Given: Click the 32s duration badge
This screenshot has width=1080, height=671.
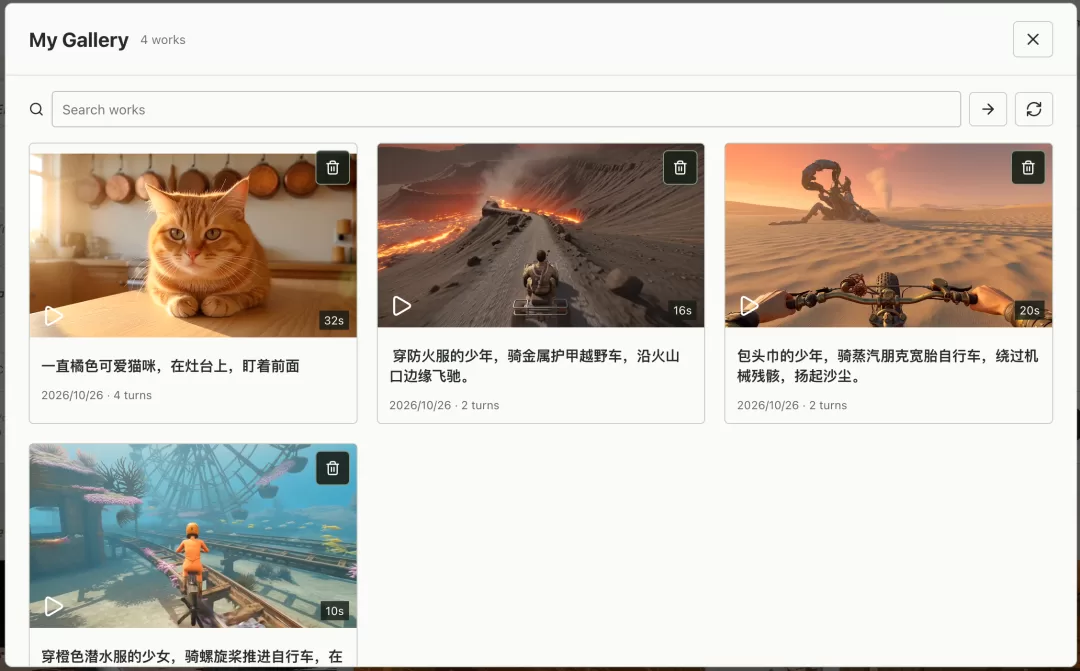Looking at the screenshot, I should (334, 320).
